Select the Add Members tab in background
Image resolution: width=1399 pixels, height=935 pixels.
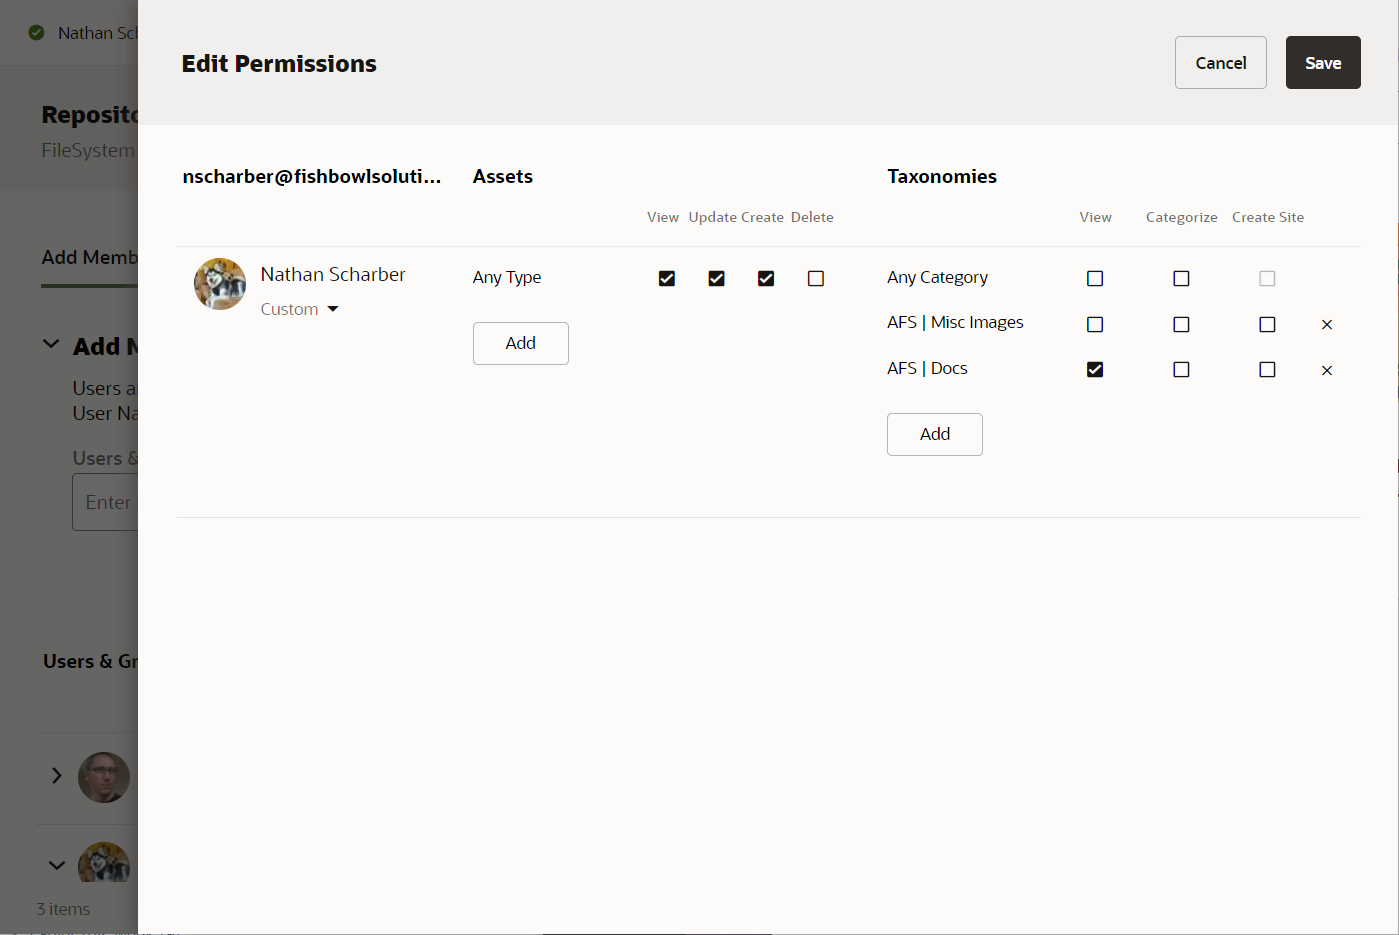coord(89,258)
